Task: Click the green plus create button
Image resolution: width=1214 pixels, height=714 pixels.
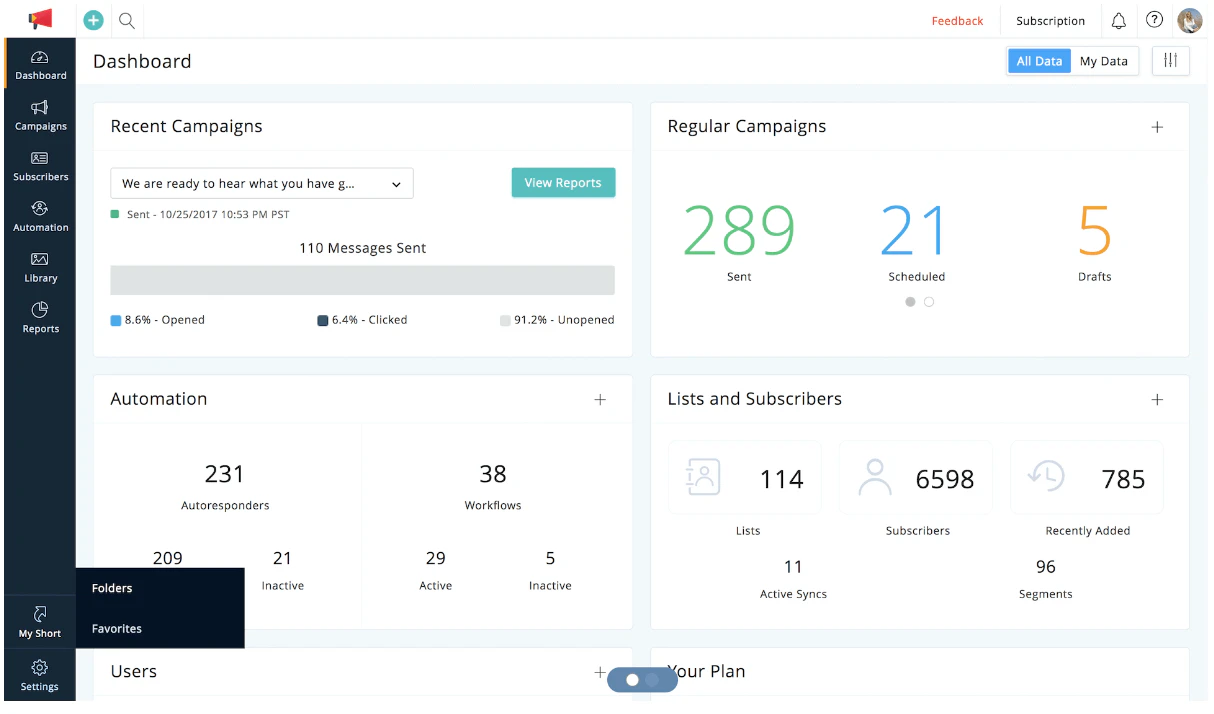Action: (93, 20)
